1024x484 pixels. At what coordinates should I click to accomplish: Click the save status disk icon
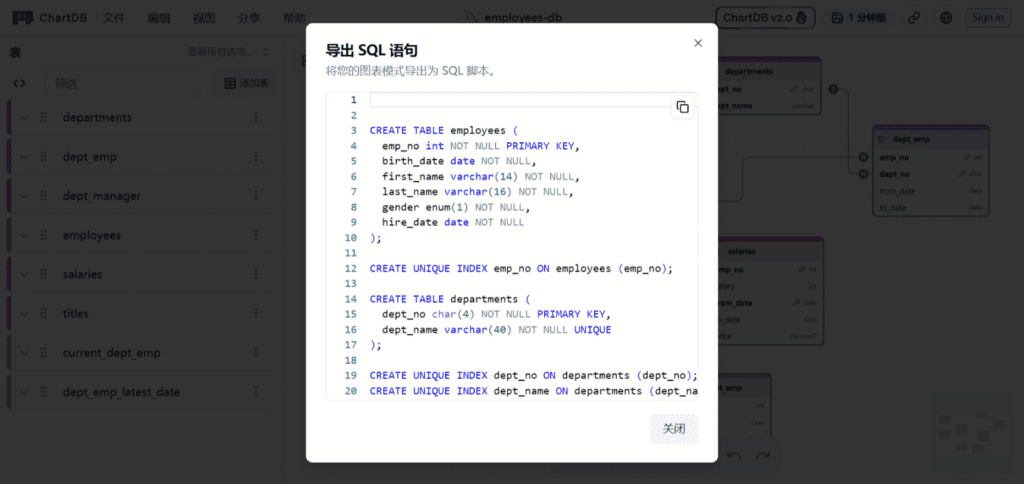point(837,18)
